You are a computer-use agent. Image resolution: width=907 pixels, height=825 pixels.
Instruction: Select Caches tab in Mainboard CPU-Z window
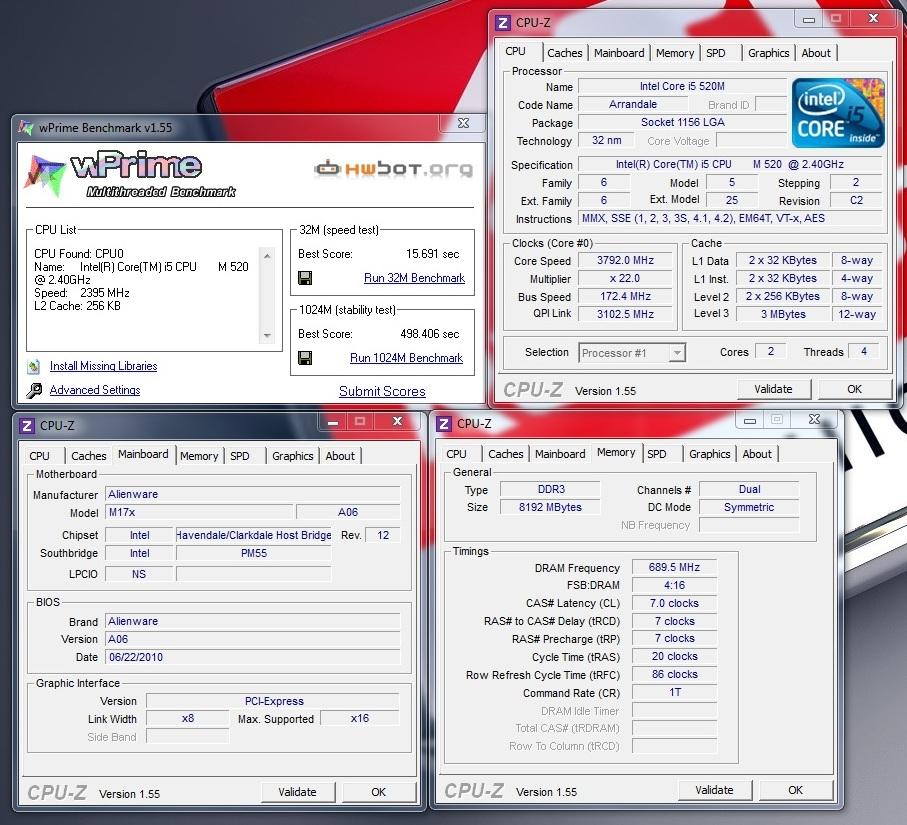89,456
